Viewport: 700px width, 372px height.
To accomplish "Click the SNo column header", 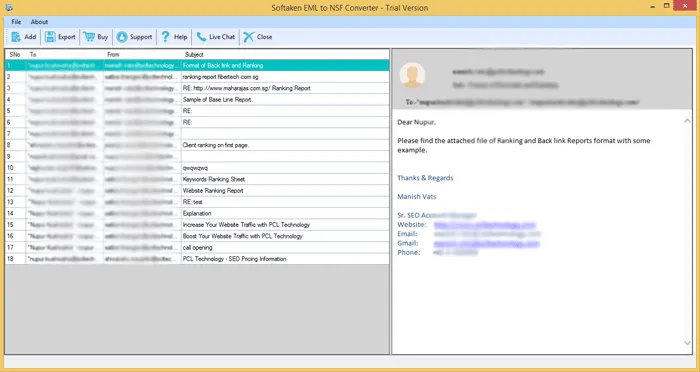I will [x=15, y=54].
